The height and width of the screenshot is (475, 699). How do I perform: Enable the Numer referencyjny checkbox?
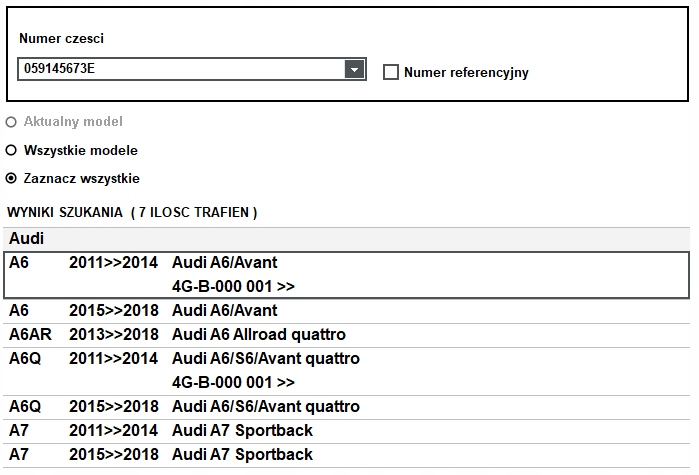click(x=391, y=72)
